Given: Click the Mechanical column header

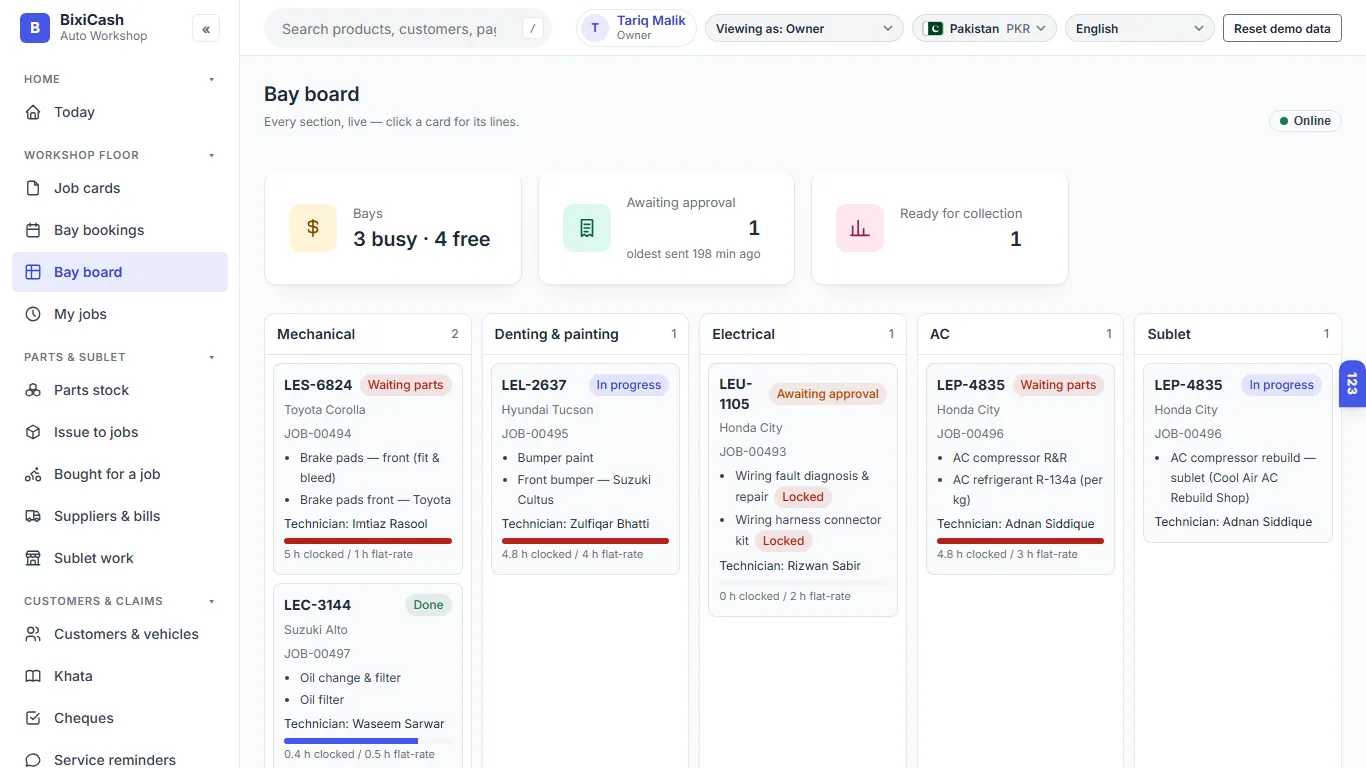Looking at the screenshot, I should point(368,334).
